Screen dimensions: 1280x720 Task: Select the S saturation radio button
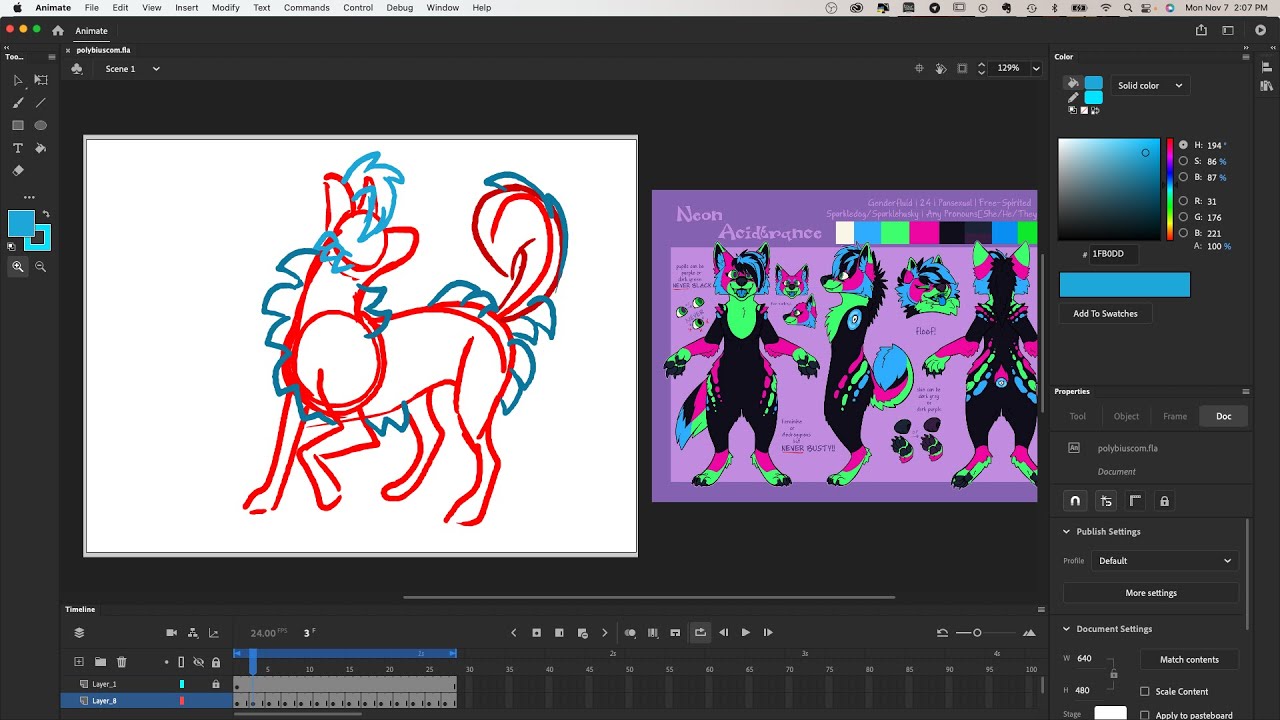1184,161
